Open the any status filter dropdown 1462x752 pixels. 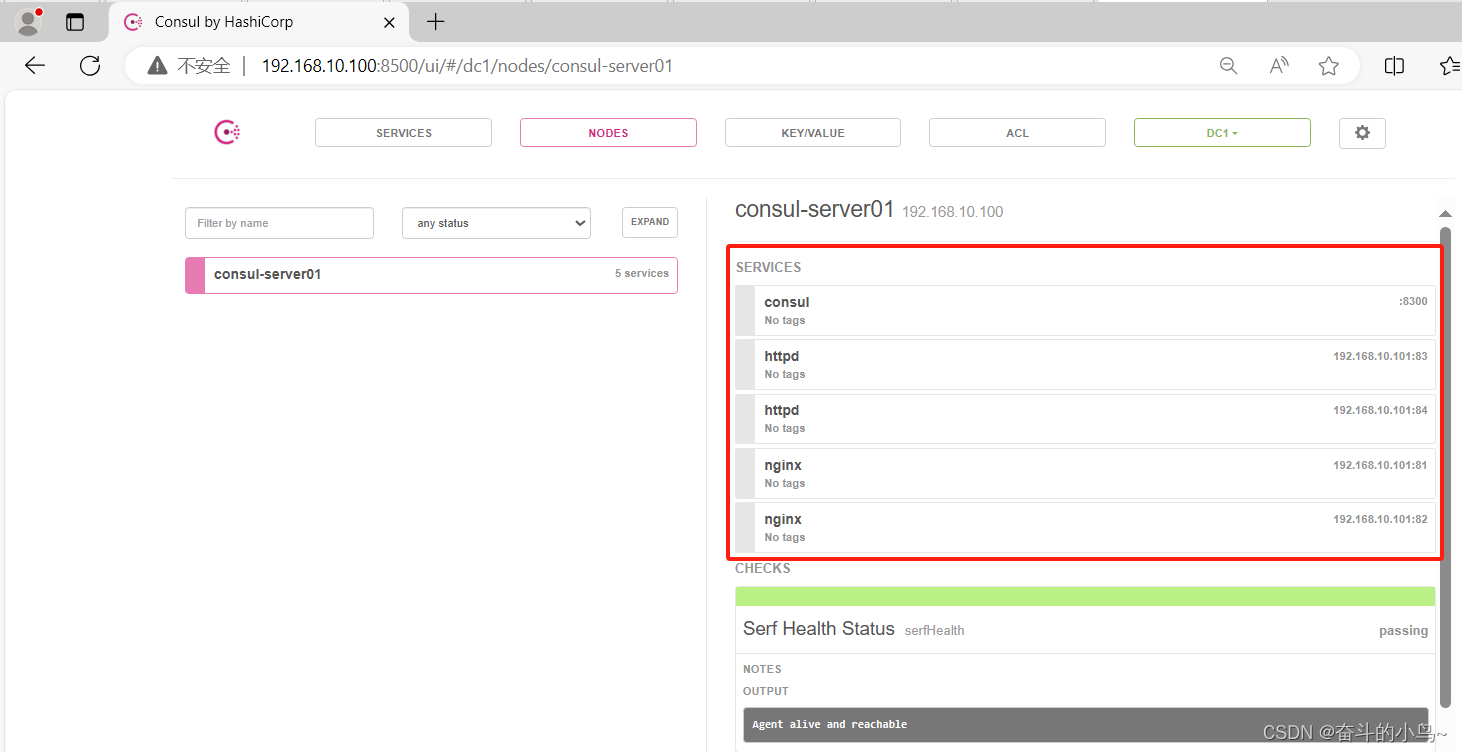coord(496,222)
